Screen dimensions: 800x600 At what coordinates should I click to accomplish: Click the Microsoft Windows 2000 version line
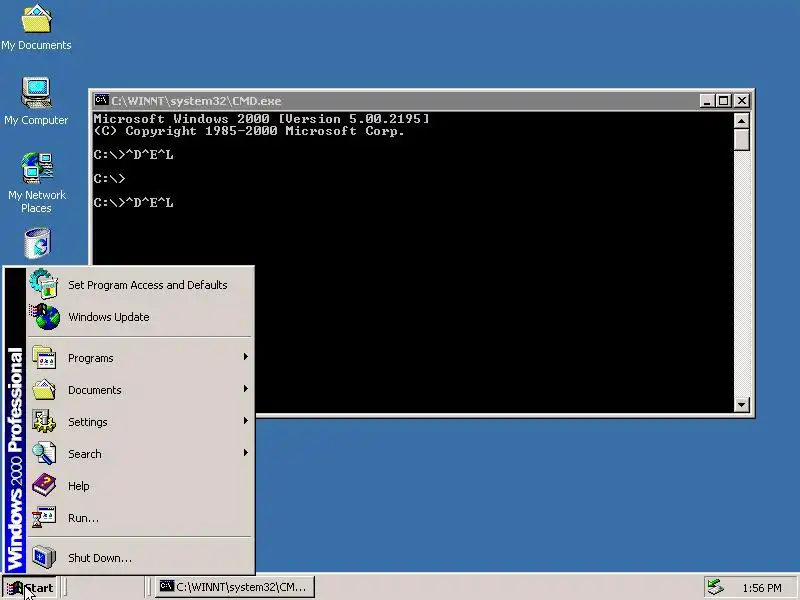tap(261, 119)
